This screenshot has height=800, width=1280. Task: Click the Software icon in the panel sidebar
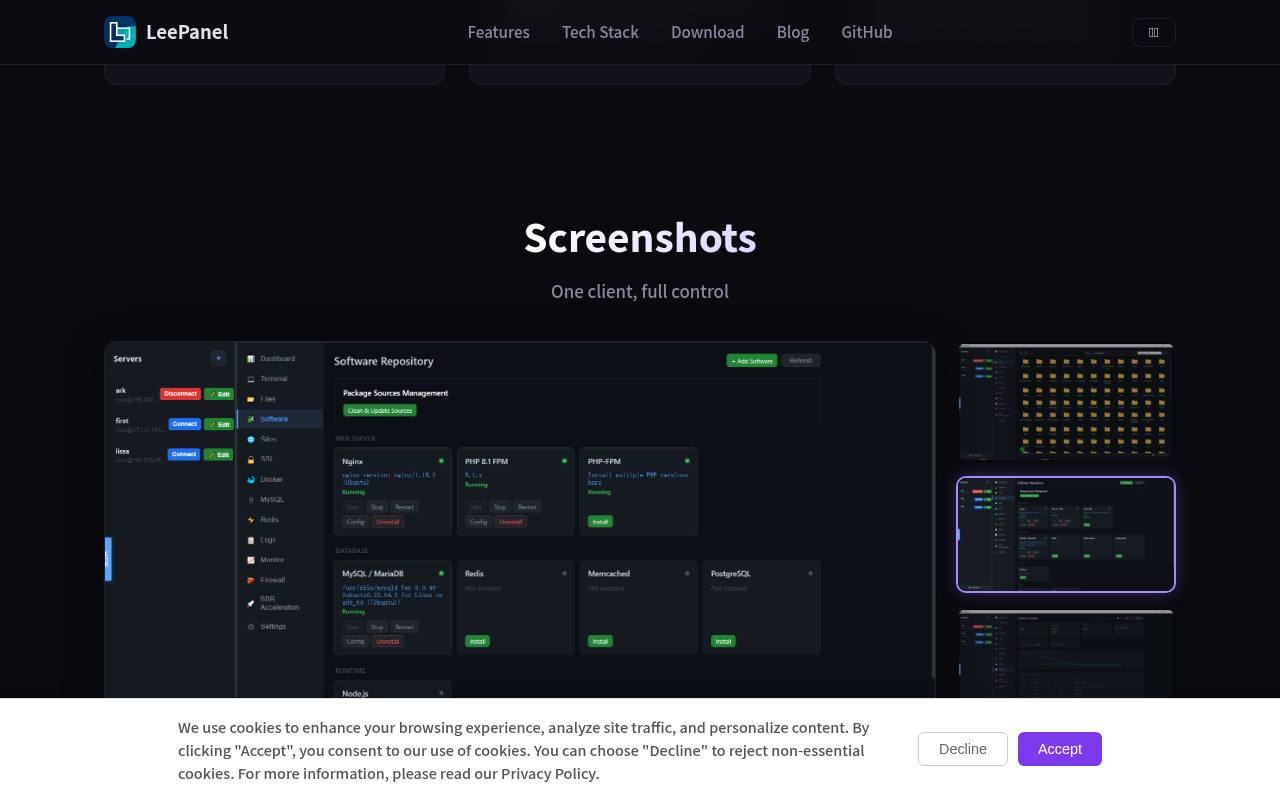[x=251, y=419]
